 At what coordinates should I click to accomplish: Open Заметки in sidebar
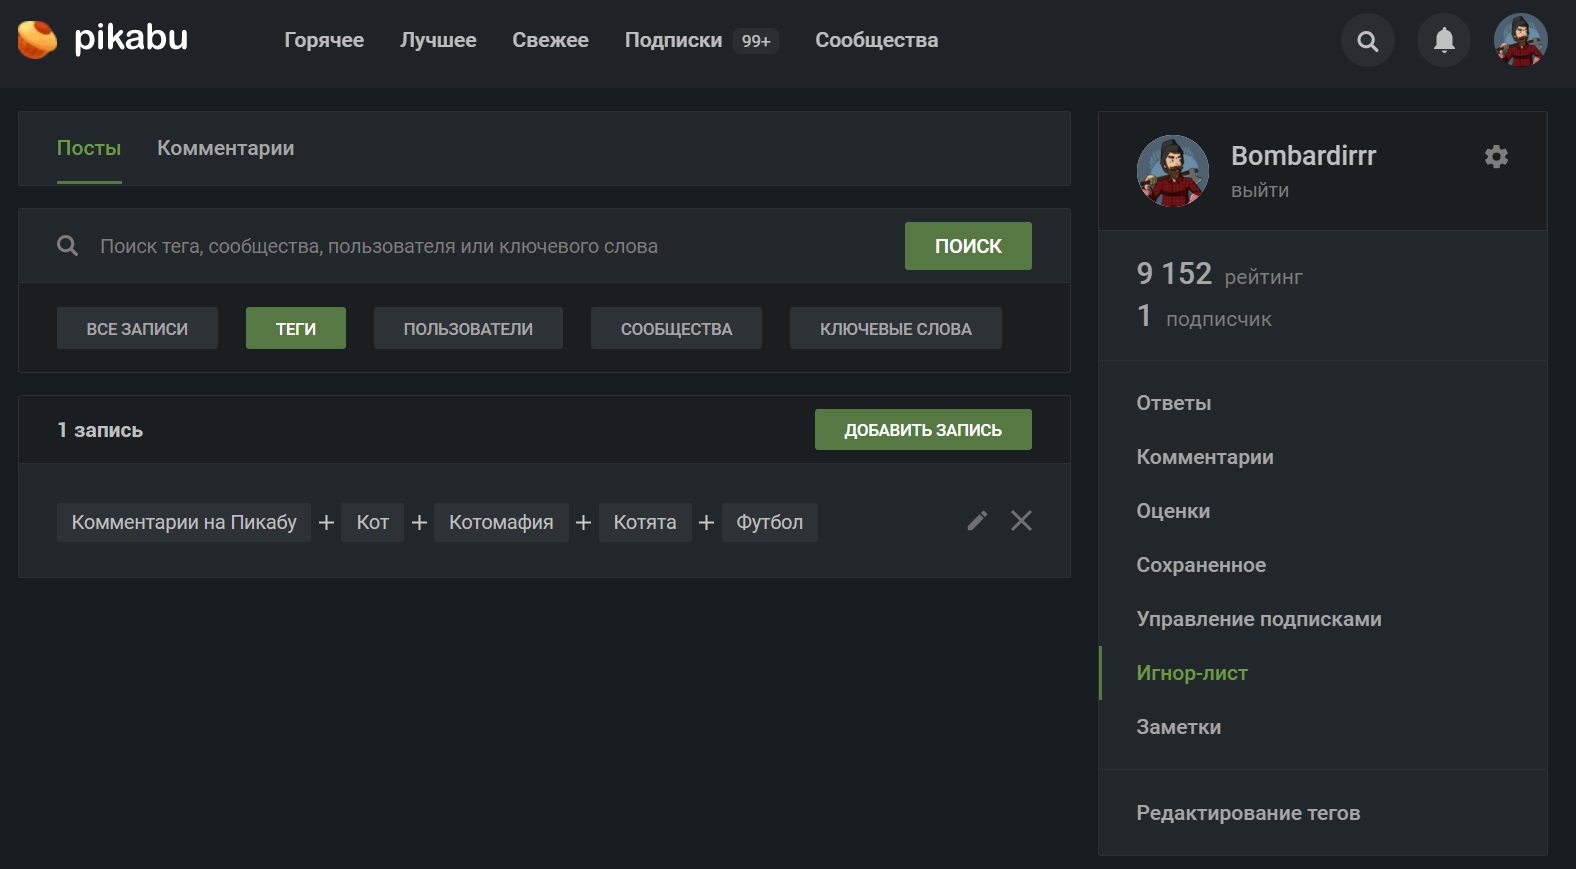coord(1179,727)
